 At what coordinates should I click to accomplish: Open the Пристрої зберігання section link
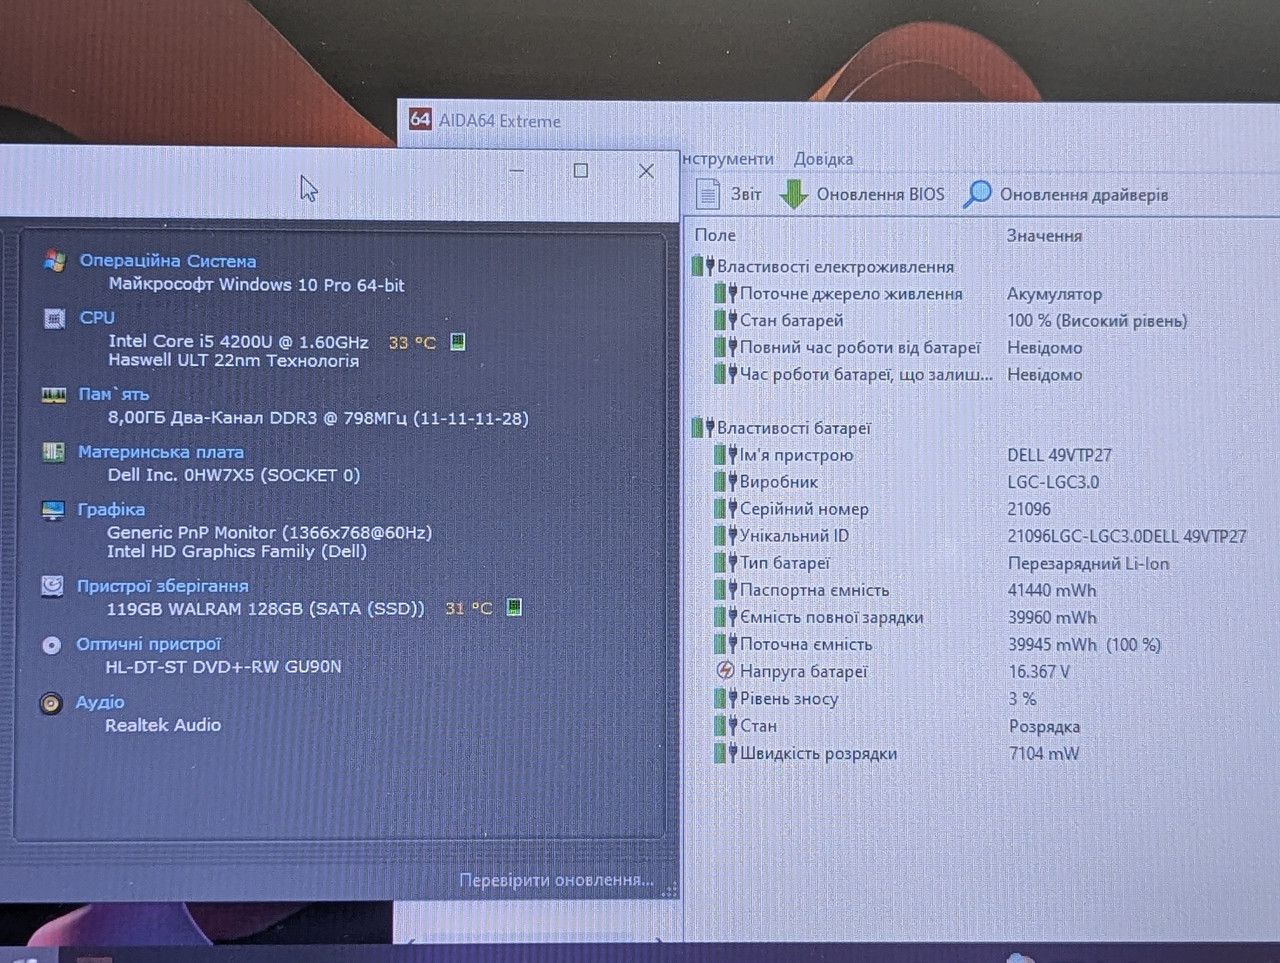[x=163, y=586]
